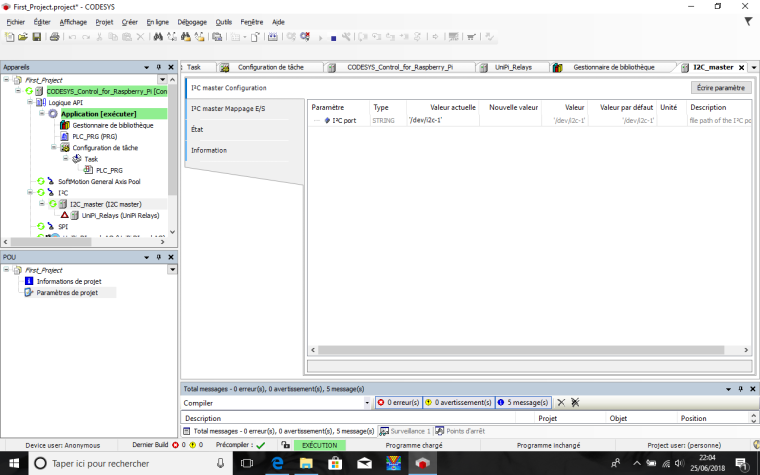Close the POU panel
The height and width of the screenshot is (475, 760).
click(x=171, y=257)
